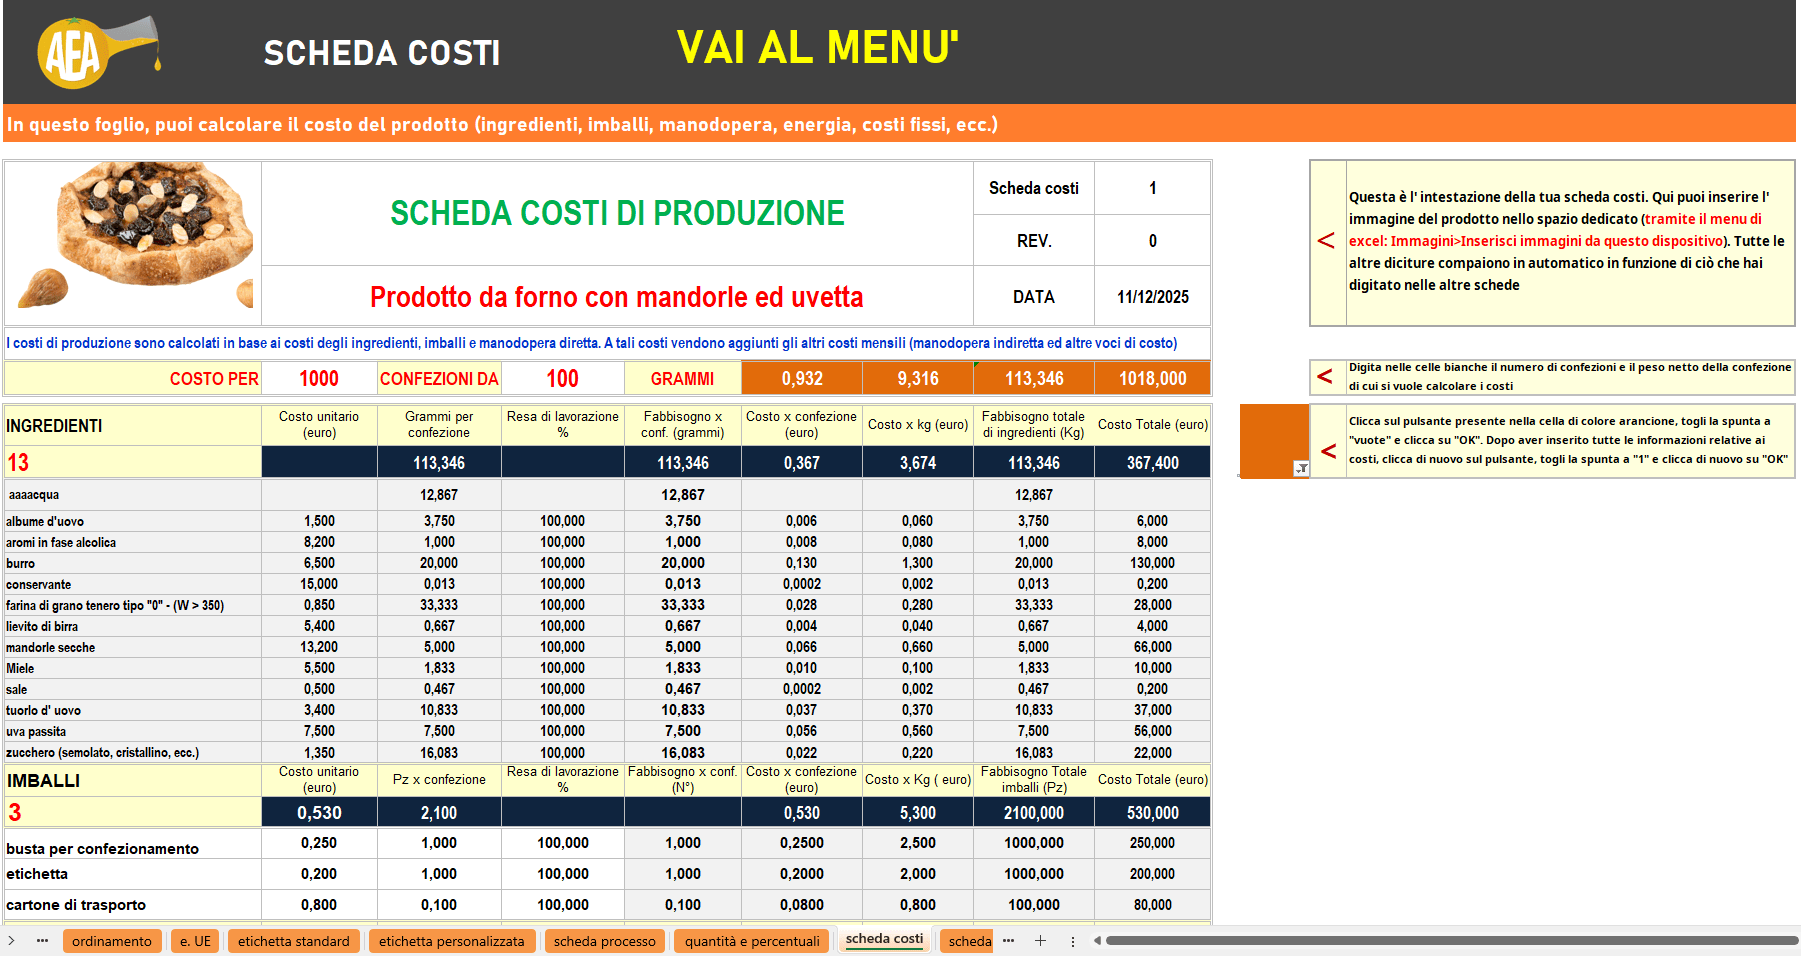Select the farina di grano tenero row name
This screenshot has height=956, width=1801.
click(132, 605)
